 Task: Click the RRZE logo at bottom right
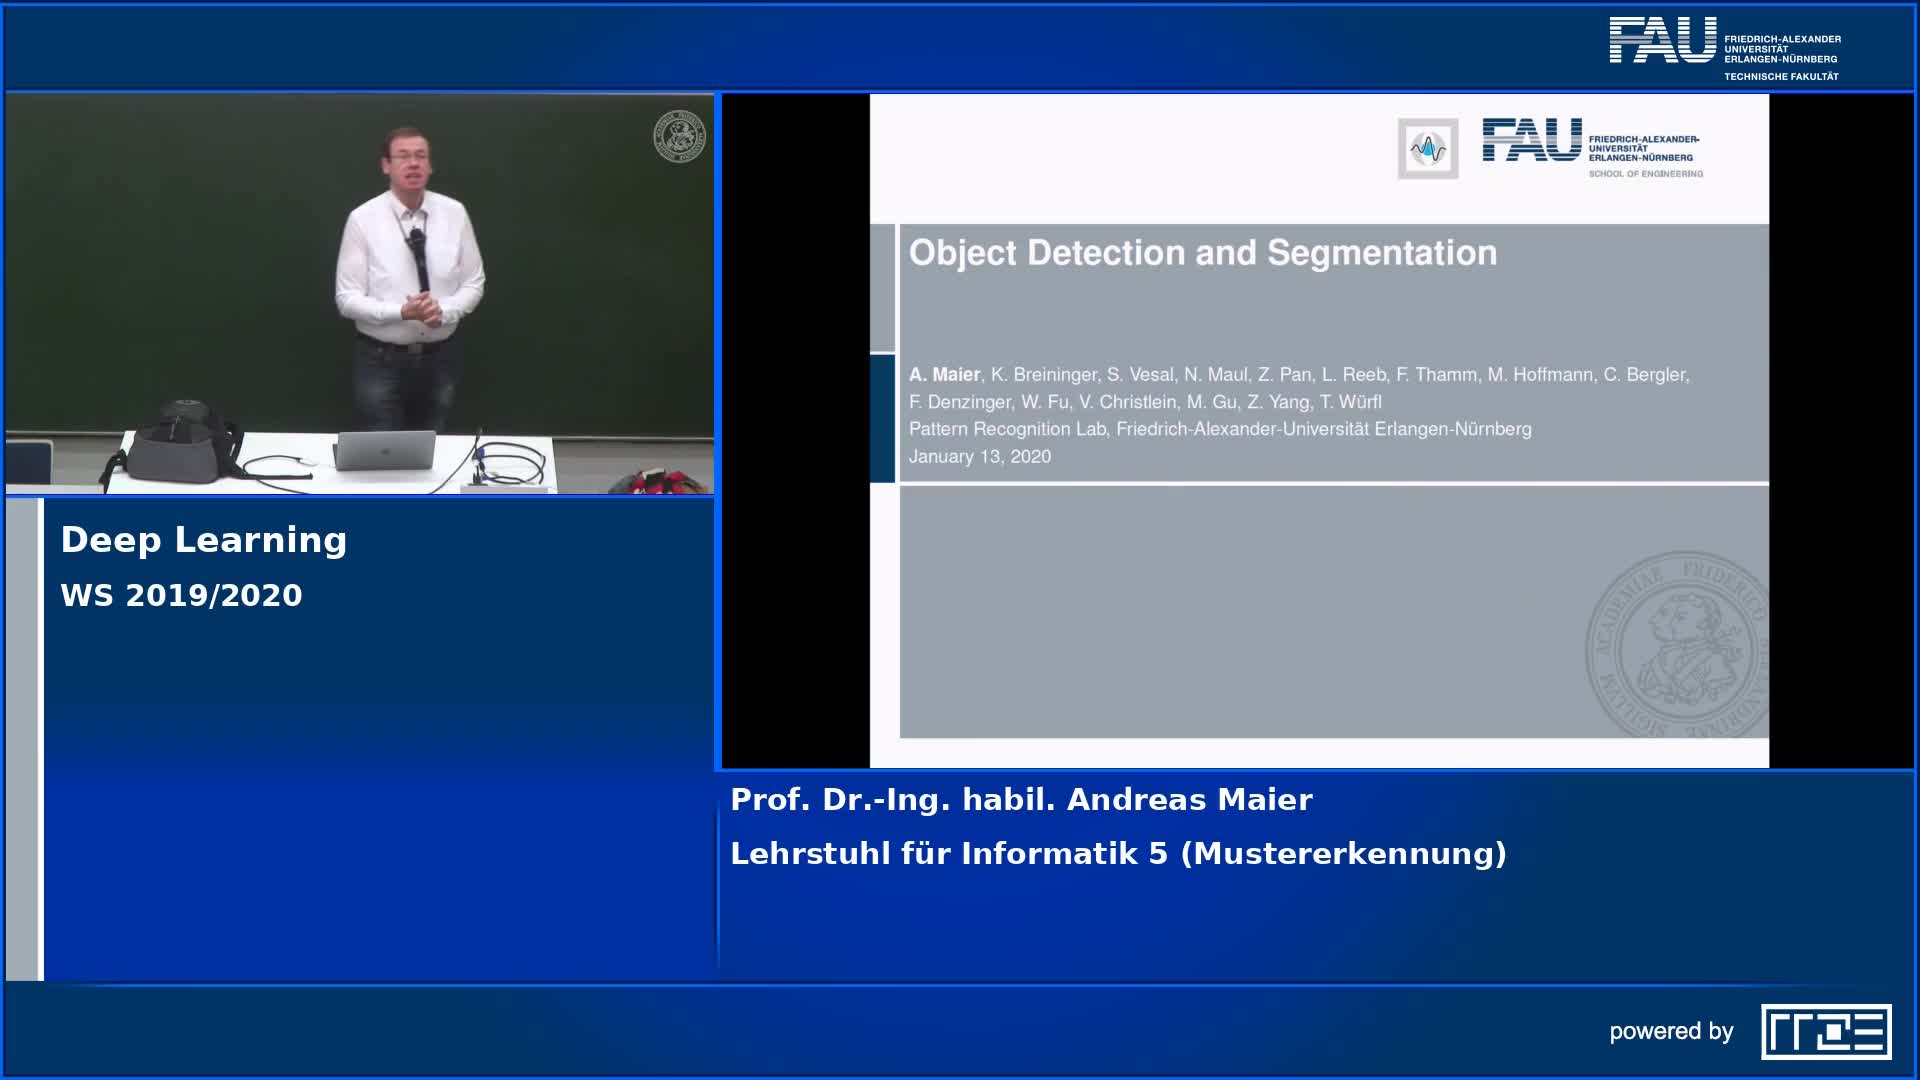click(1825, 1031)
